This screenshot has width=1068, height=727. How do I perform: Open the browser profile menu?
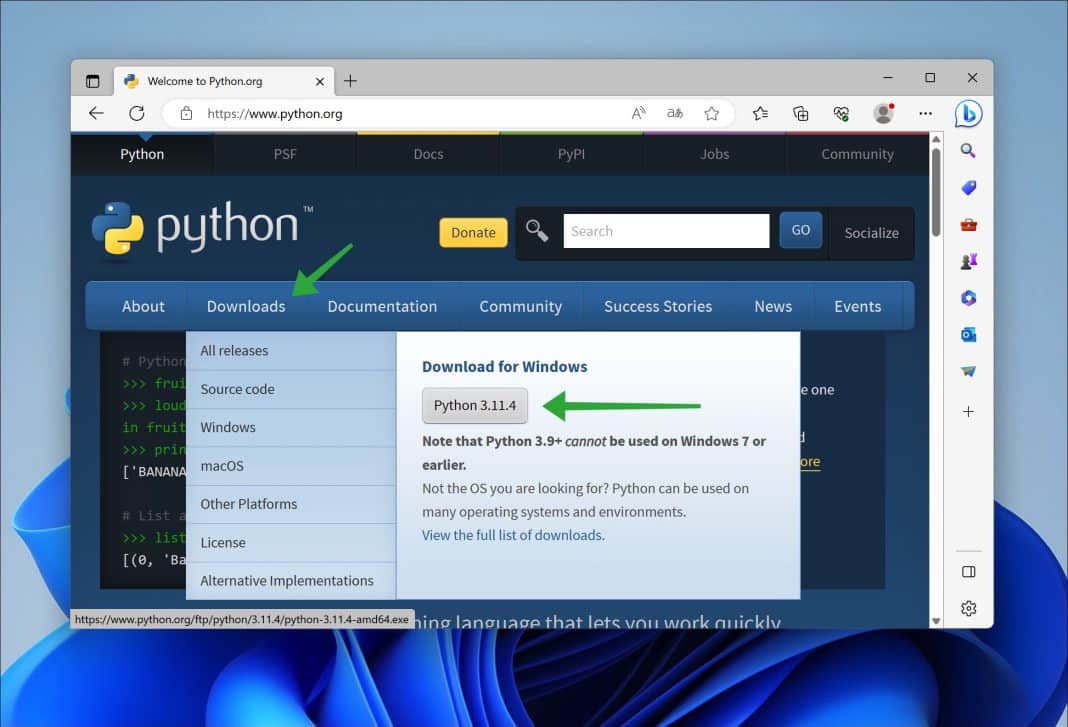884,113
